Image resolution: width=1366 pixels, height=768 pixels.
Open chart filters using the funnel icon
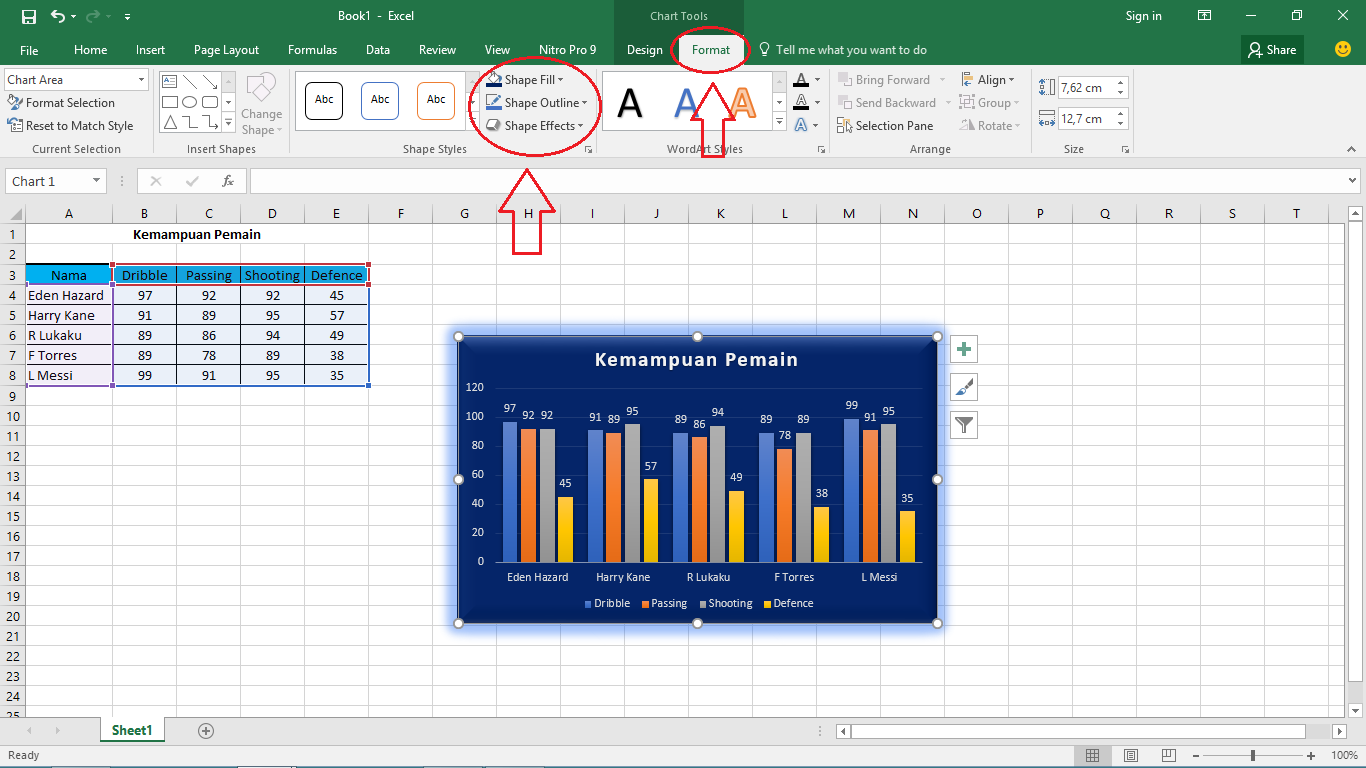[x=963, y=424]
